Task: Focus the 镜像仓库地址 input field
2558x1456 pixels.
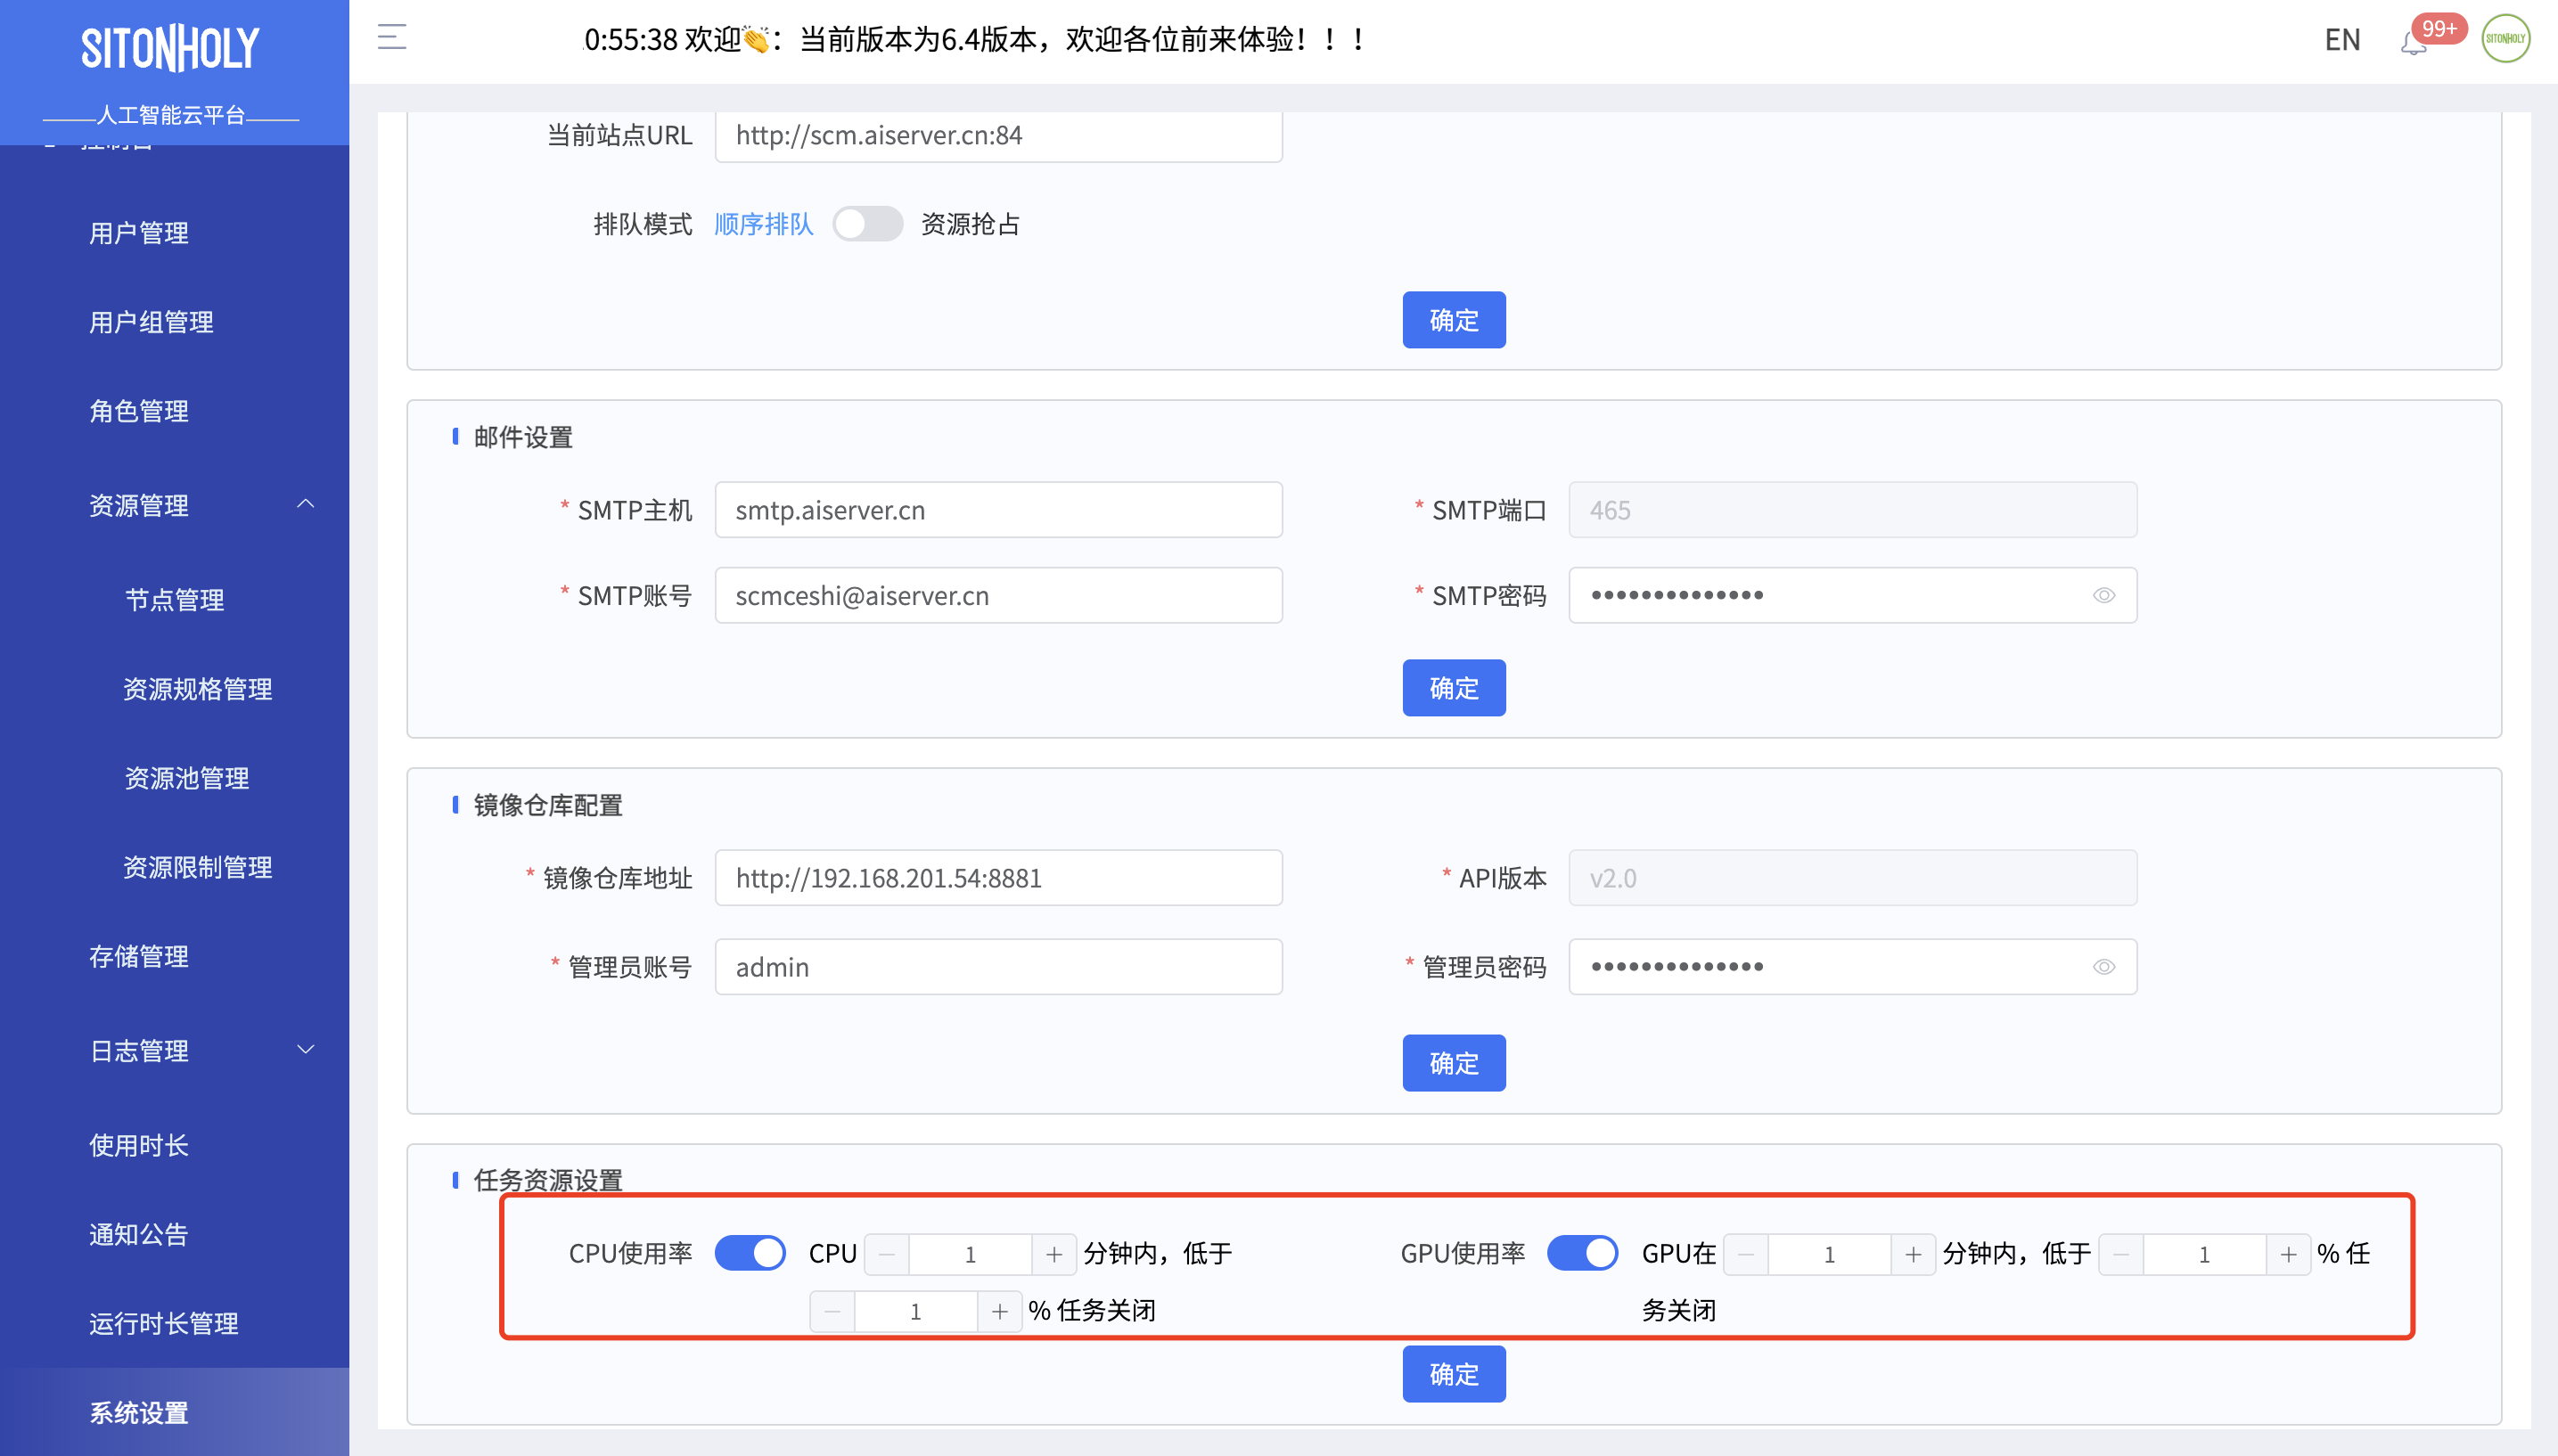Action: pyautogui.click(x=999, y=878)
